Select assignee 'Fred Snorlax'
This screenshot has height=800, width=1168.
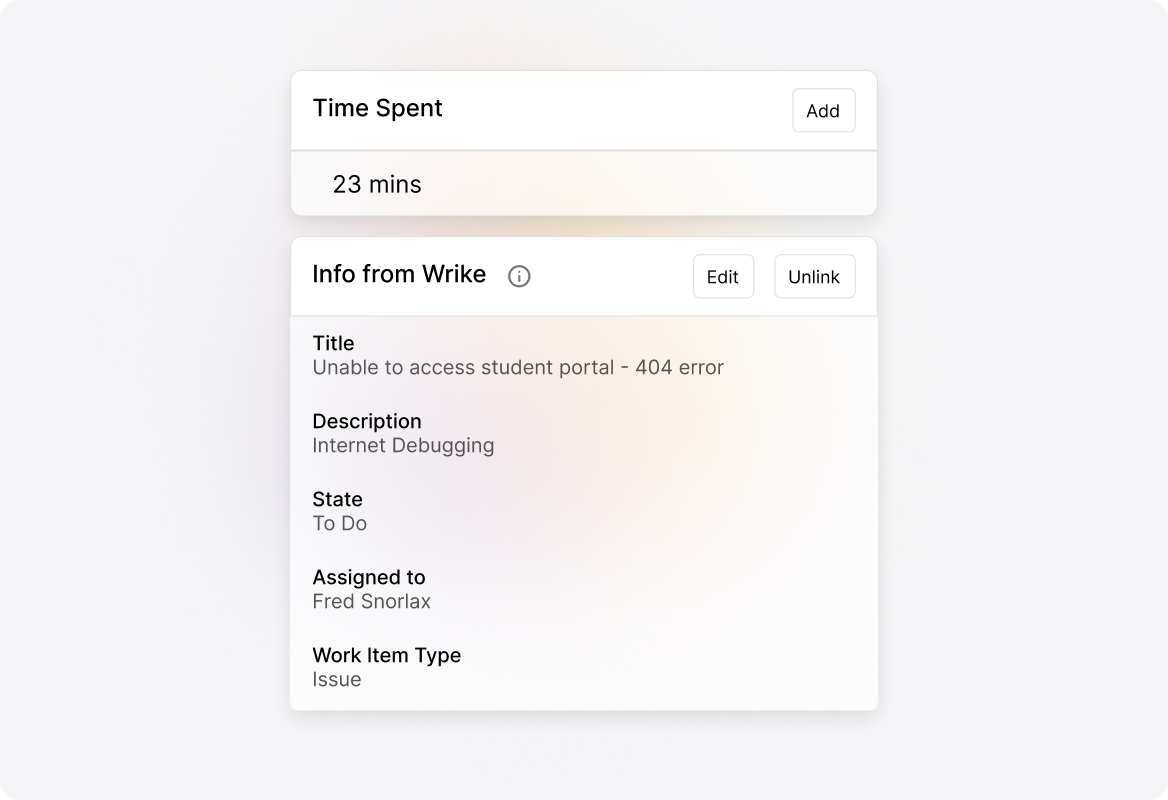click(371, 601)
